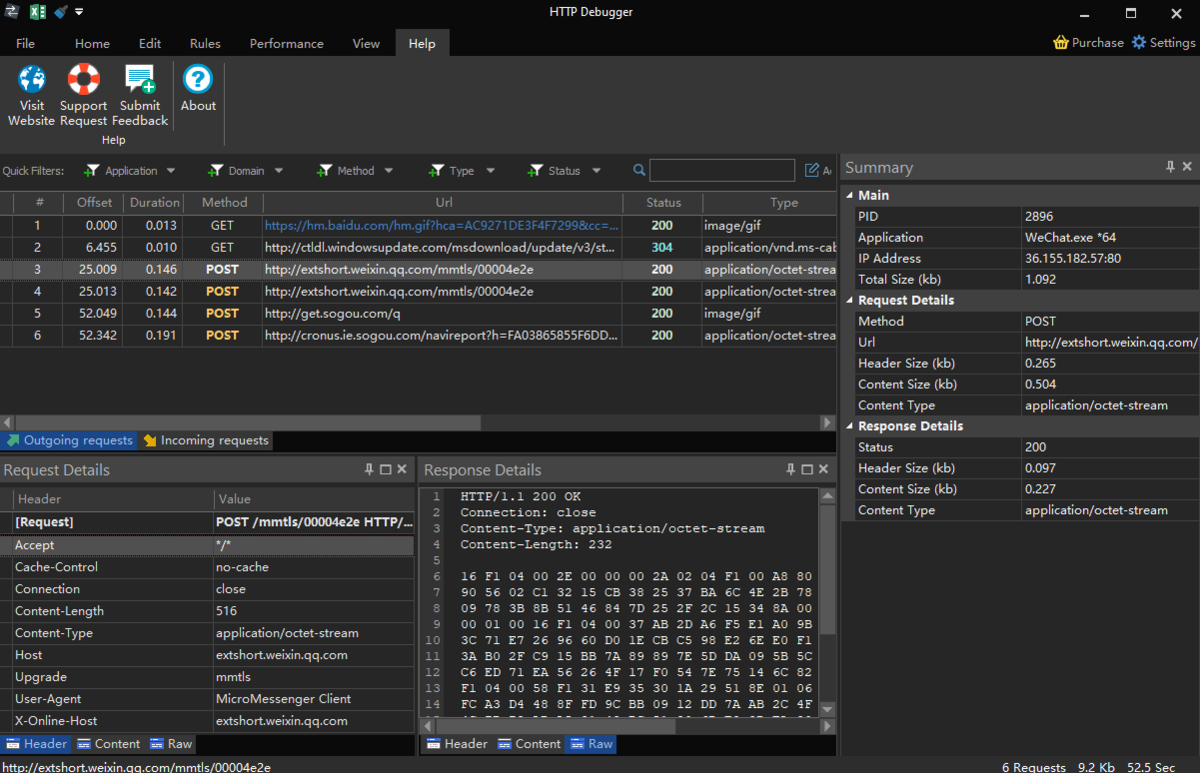Open the About question-mark icon

tap(198, 79)
